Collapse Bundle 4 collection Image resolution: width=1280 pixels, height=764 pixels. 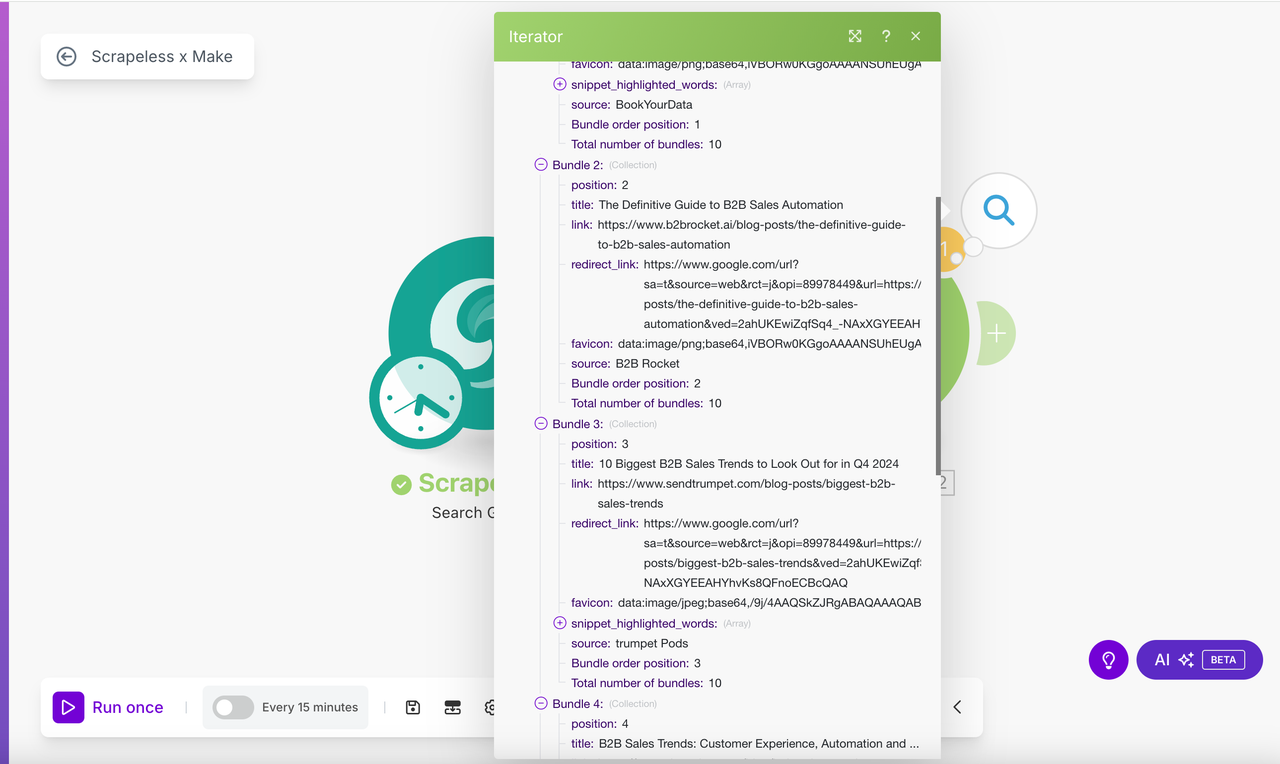tap(541, 704)
